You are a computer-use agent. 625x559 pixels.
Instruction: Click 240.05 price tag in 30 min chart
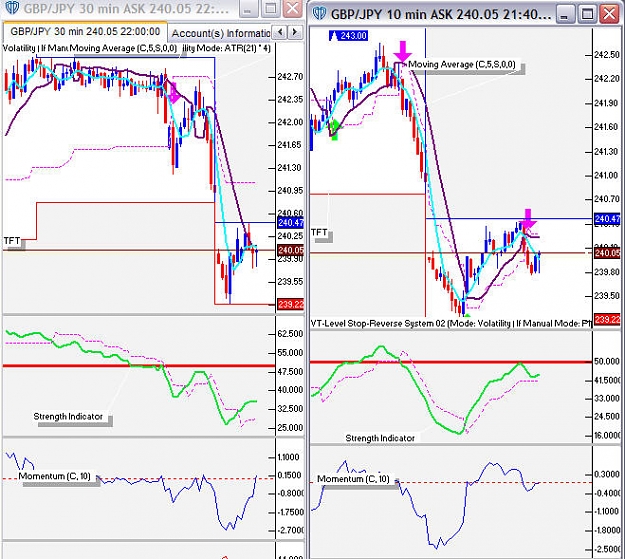pos(291,250)
